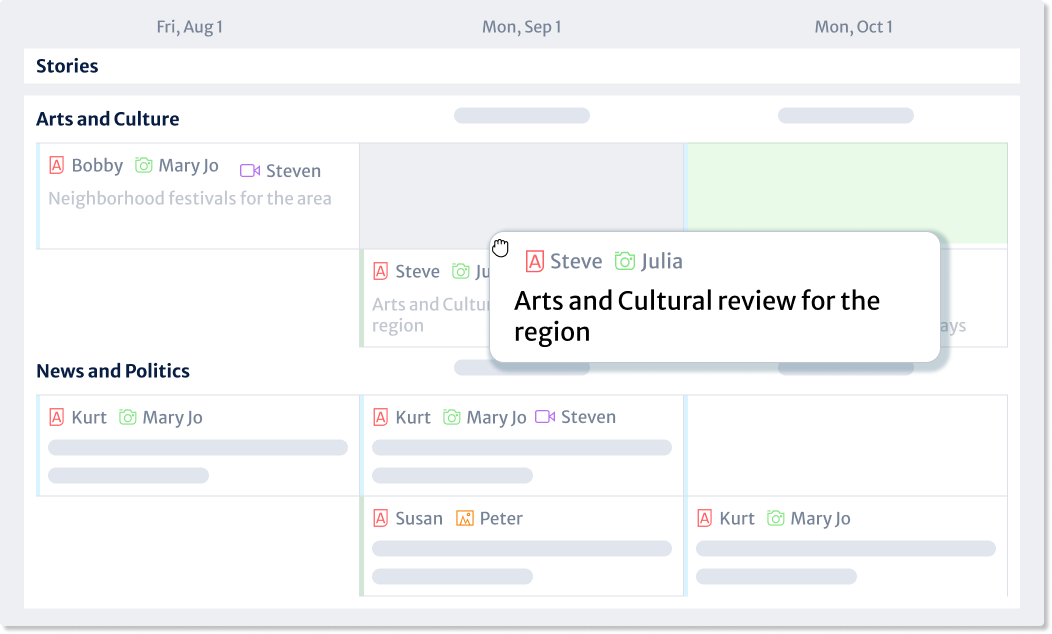Image resolution: width=1052 pixels, height=634 pixels.
Task: Click the writer icon beside Bobby
Action: tap(57, 165)
